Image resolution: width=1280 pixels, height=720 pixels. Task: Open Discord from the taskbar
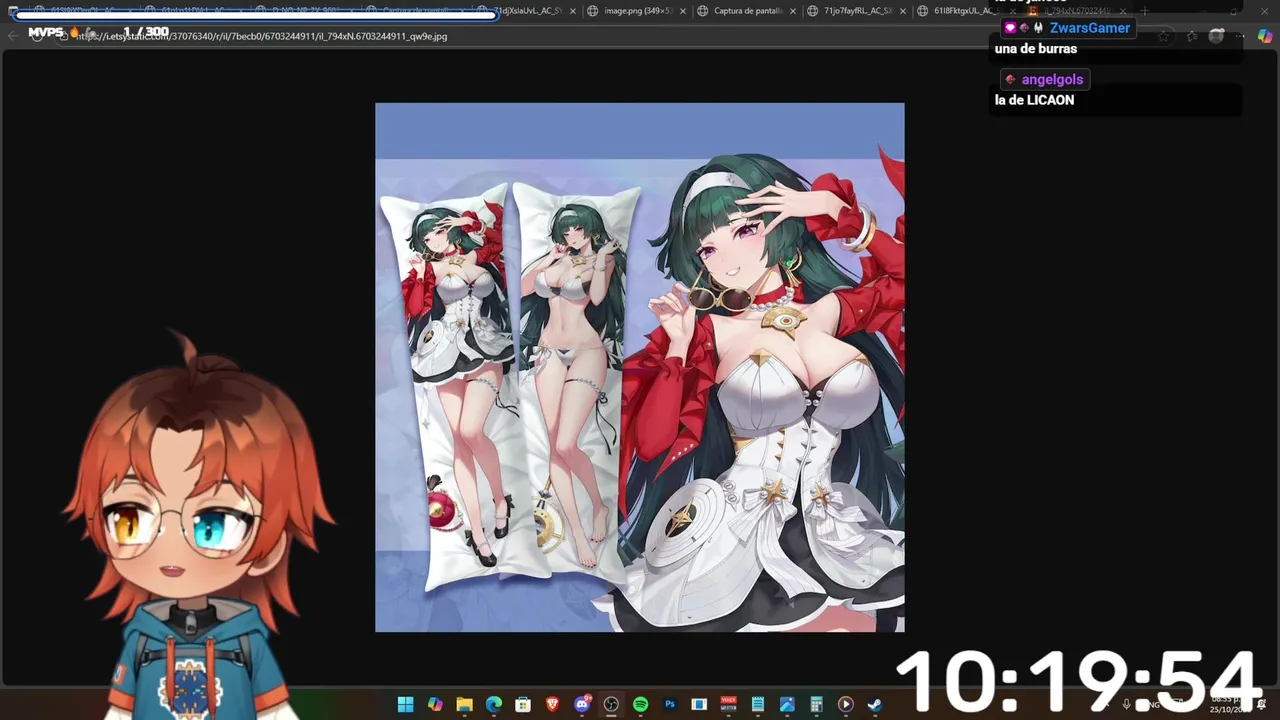(x=582, y=704)
